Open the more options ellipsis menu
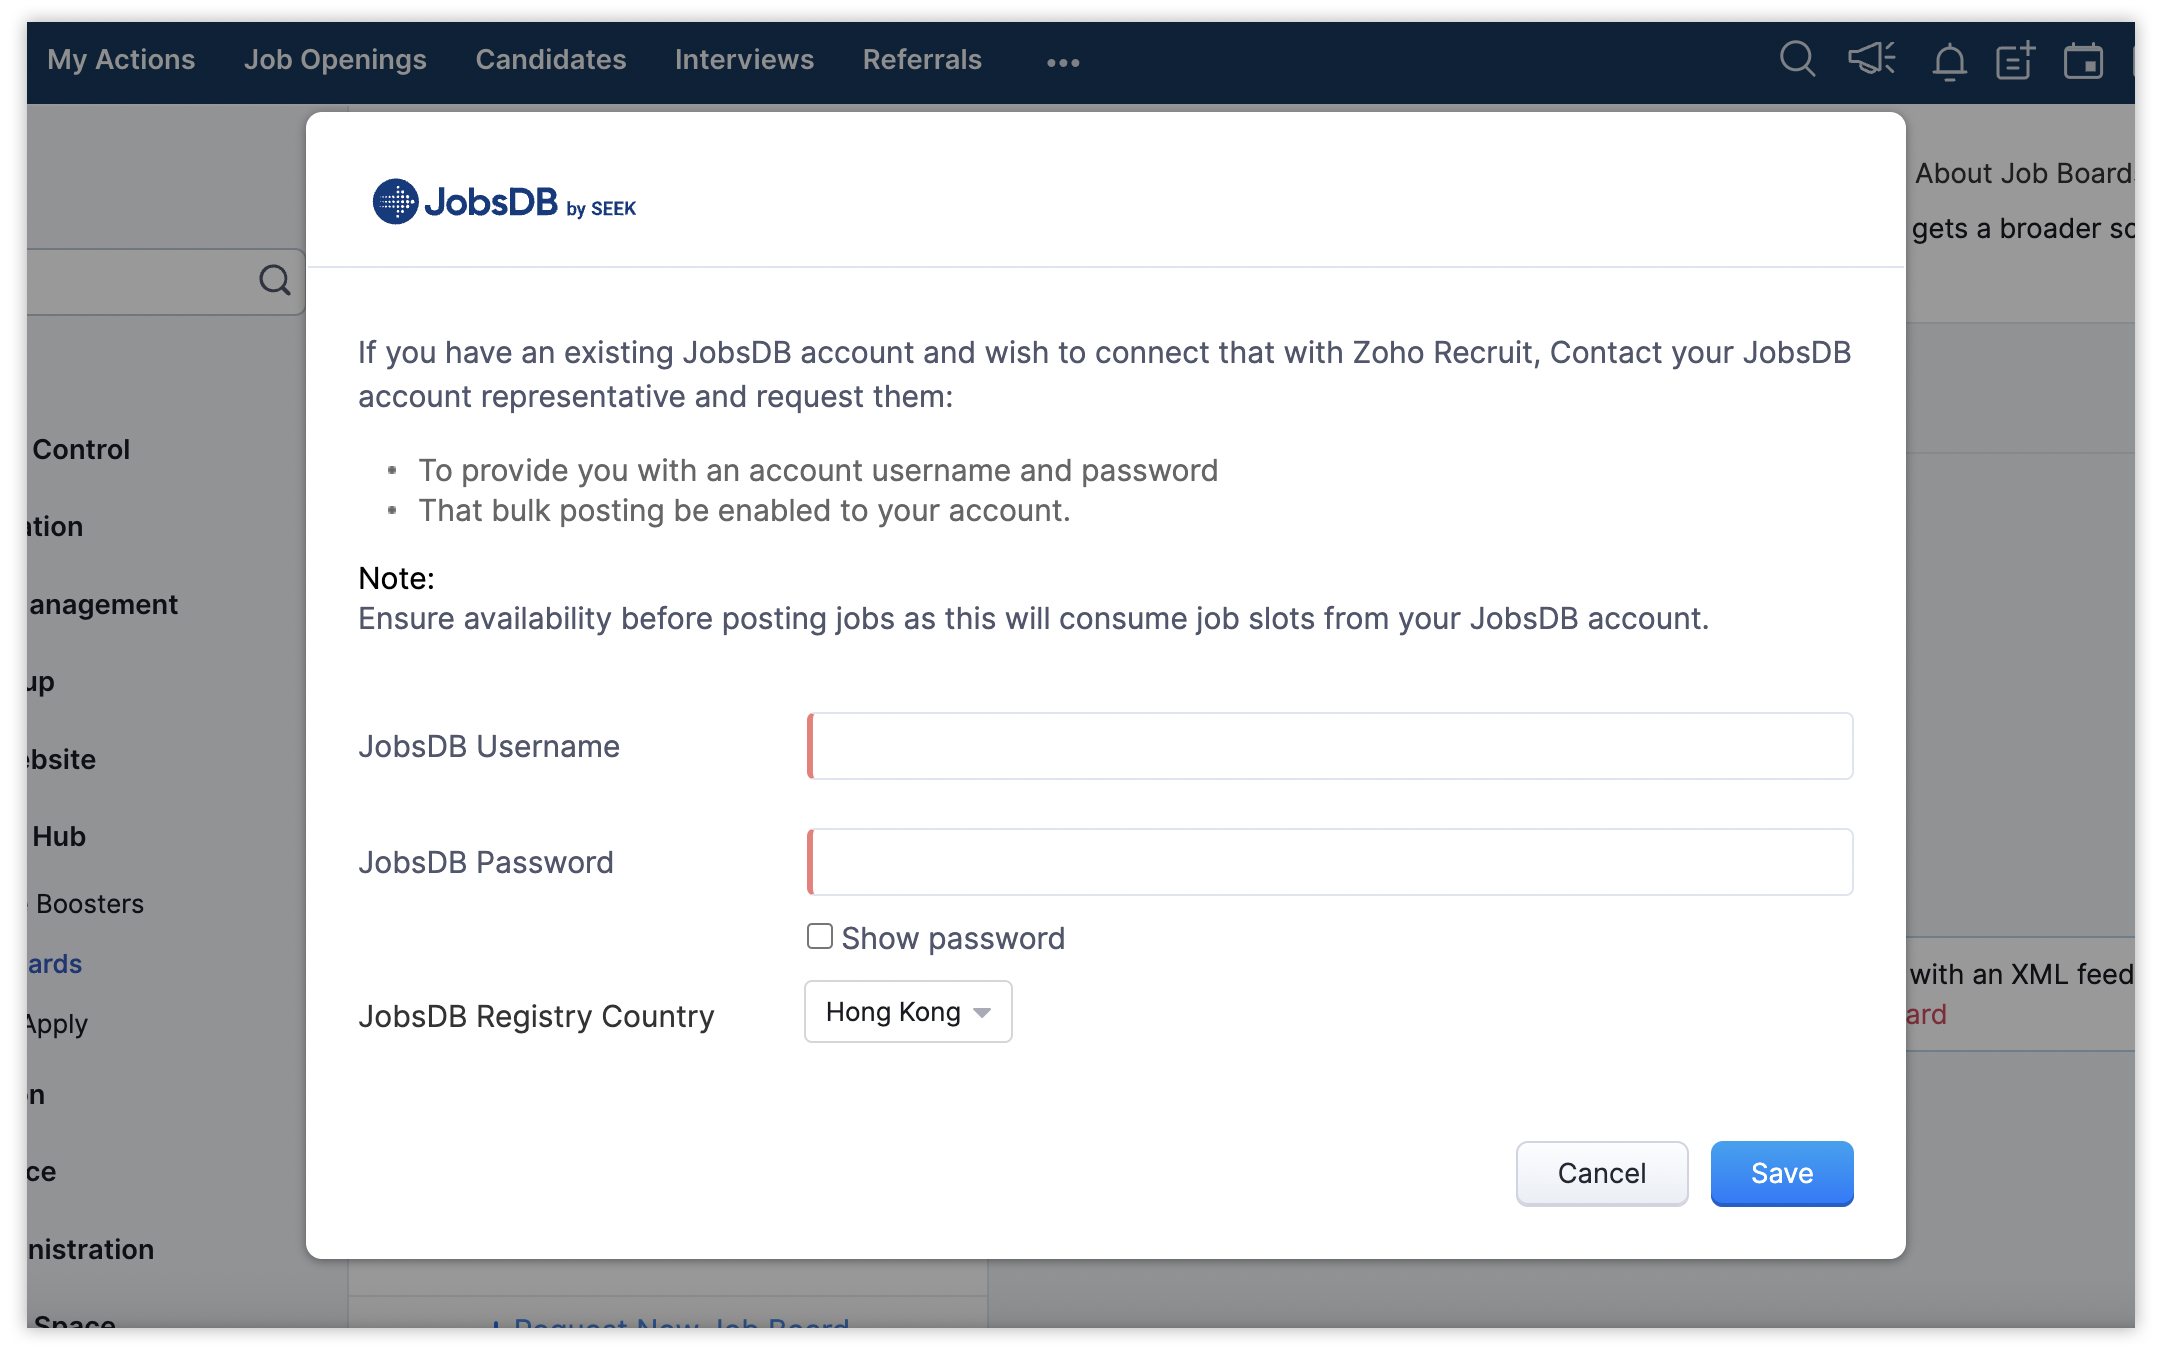The width and height of the screenshot is (2162, 1350). point(1062,62)
